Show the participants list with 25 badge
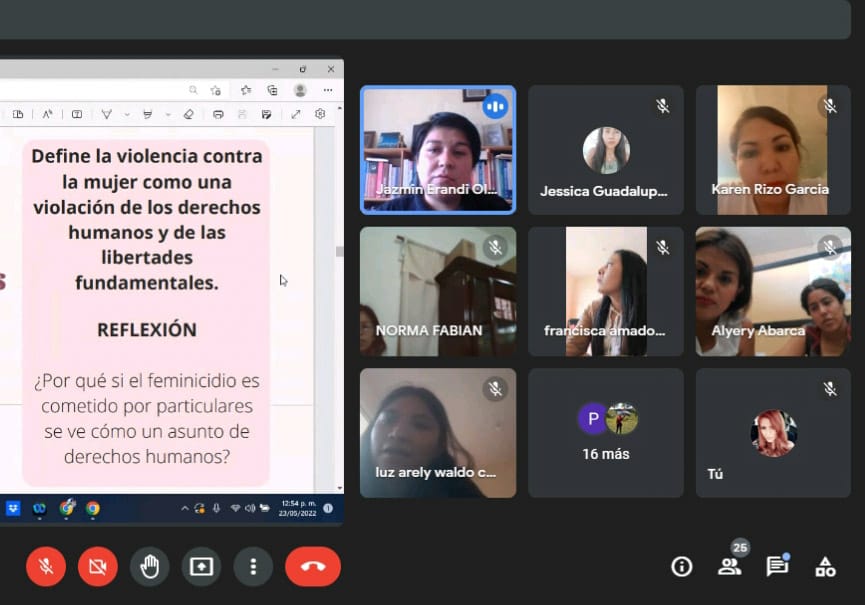The width and height of the screenshot is (865, 605). [x=730, y=566]
